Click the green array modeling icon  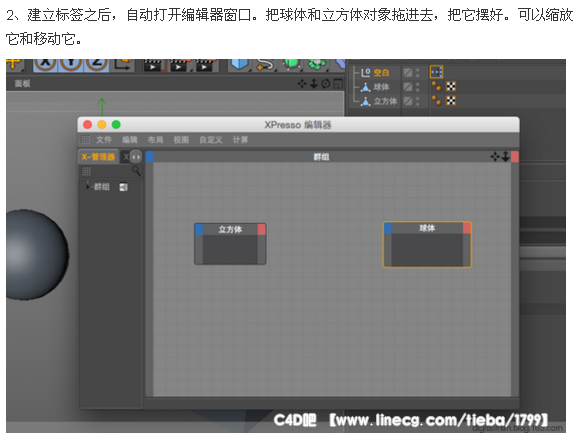pyautogui.click(x=317, y=64)
